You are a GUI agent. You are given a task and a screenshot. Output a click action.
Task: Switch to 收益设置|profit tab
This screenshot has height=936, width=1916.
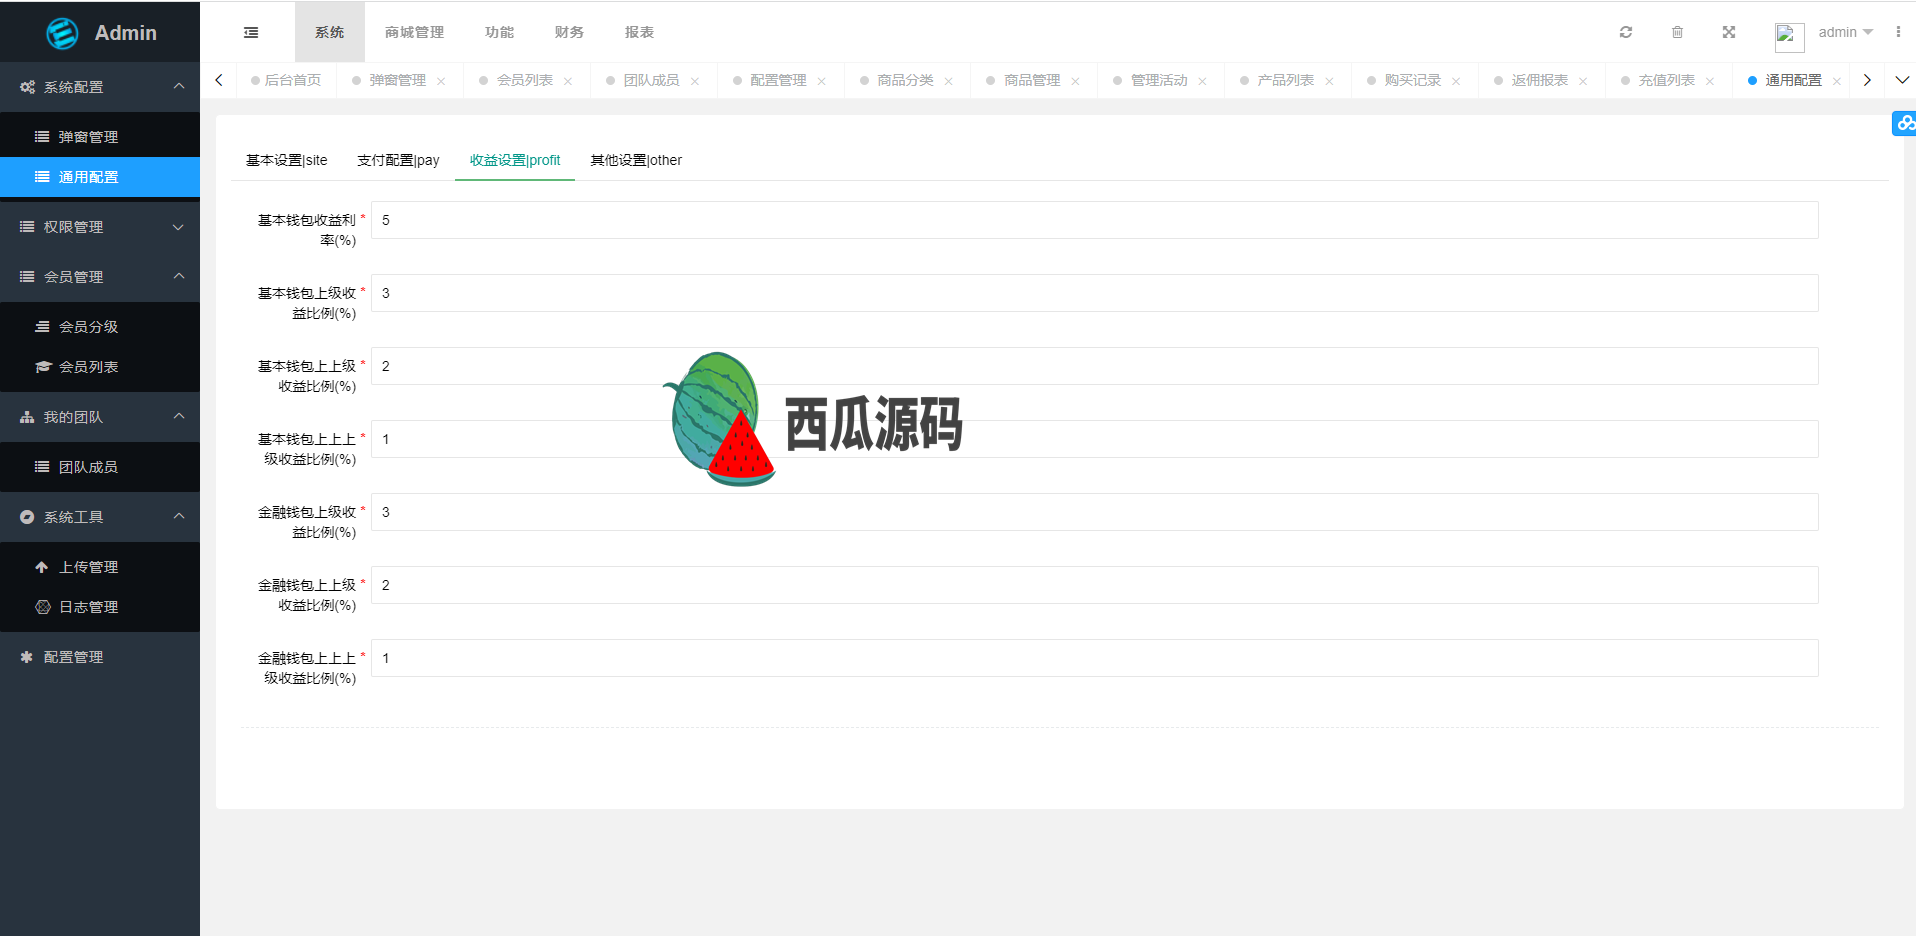515,160
